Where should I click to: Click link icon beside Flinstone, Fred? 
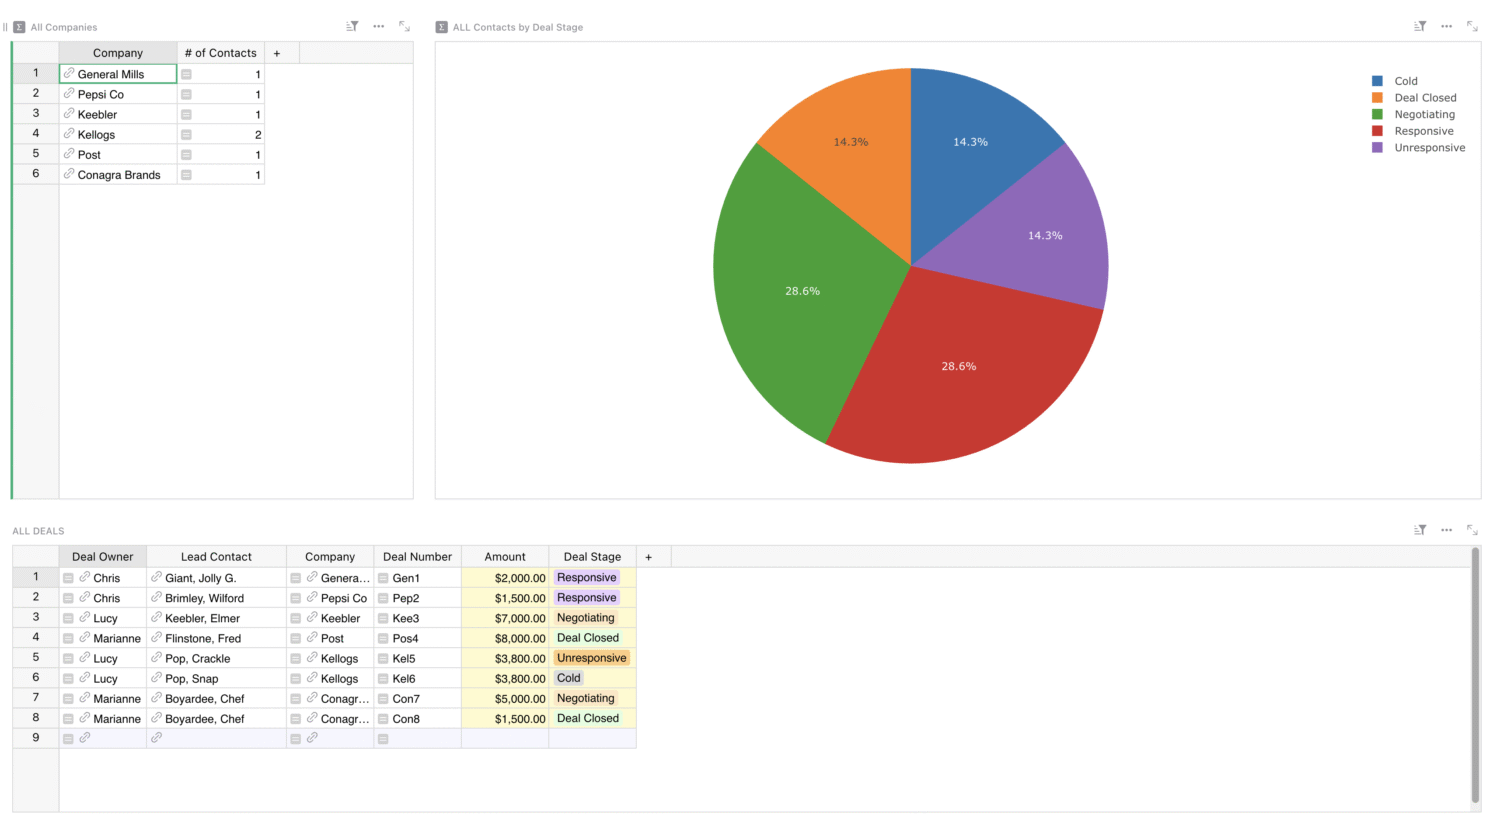click(x=156, y=637)
